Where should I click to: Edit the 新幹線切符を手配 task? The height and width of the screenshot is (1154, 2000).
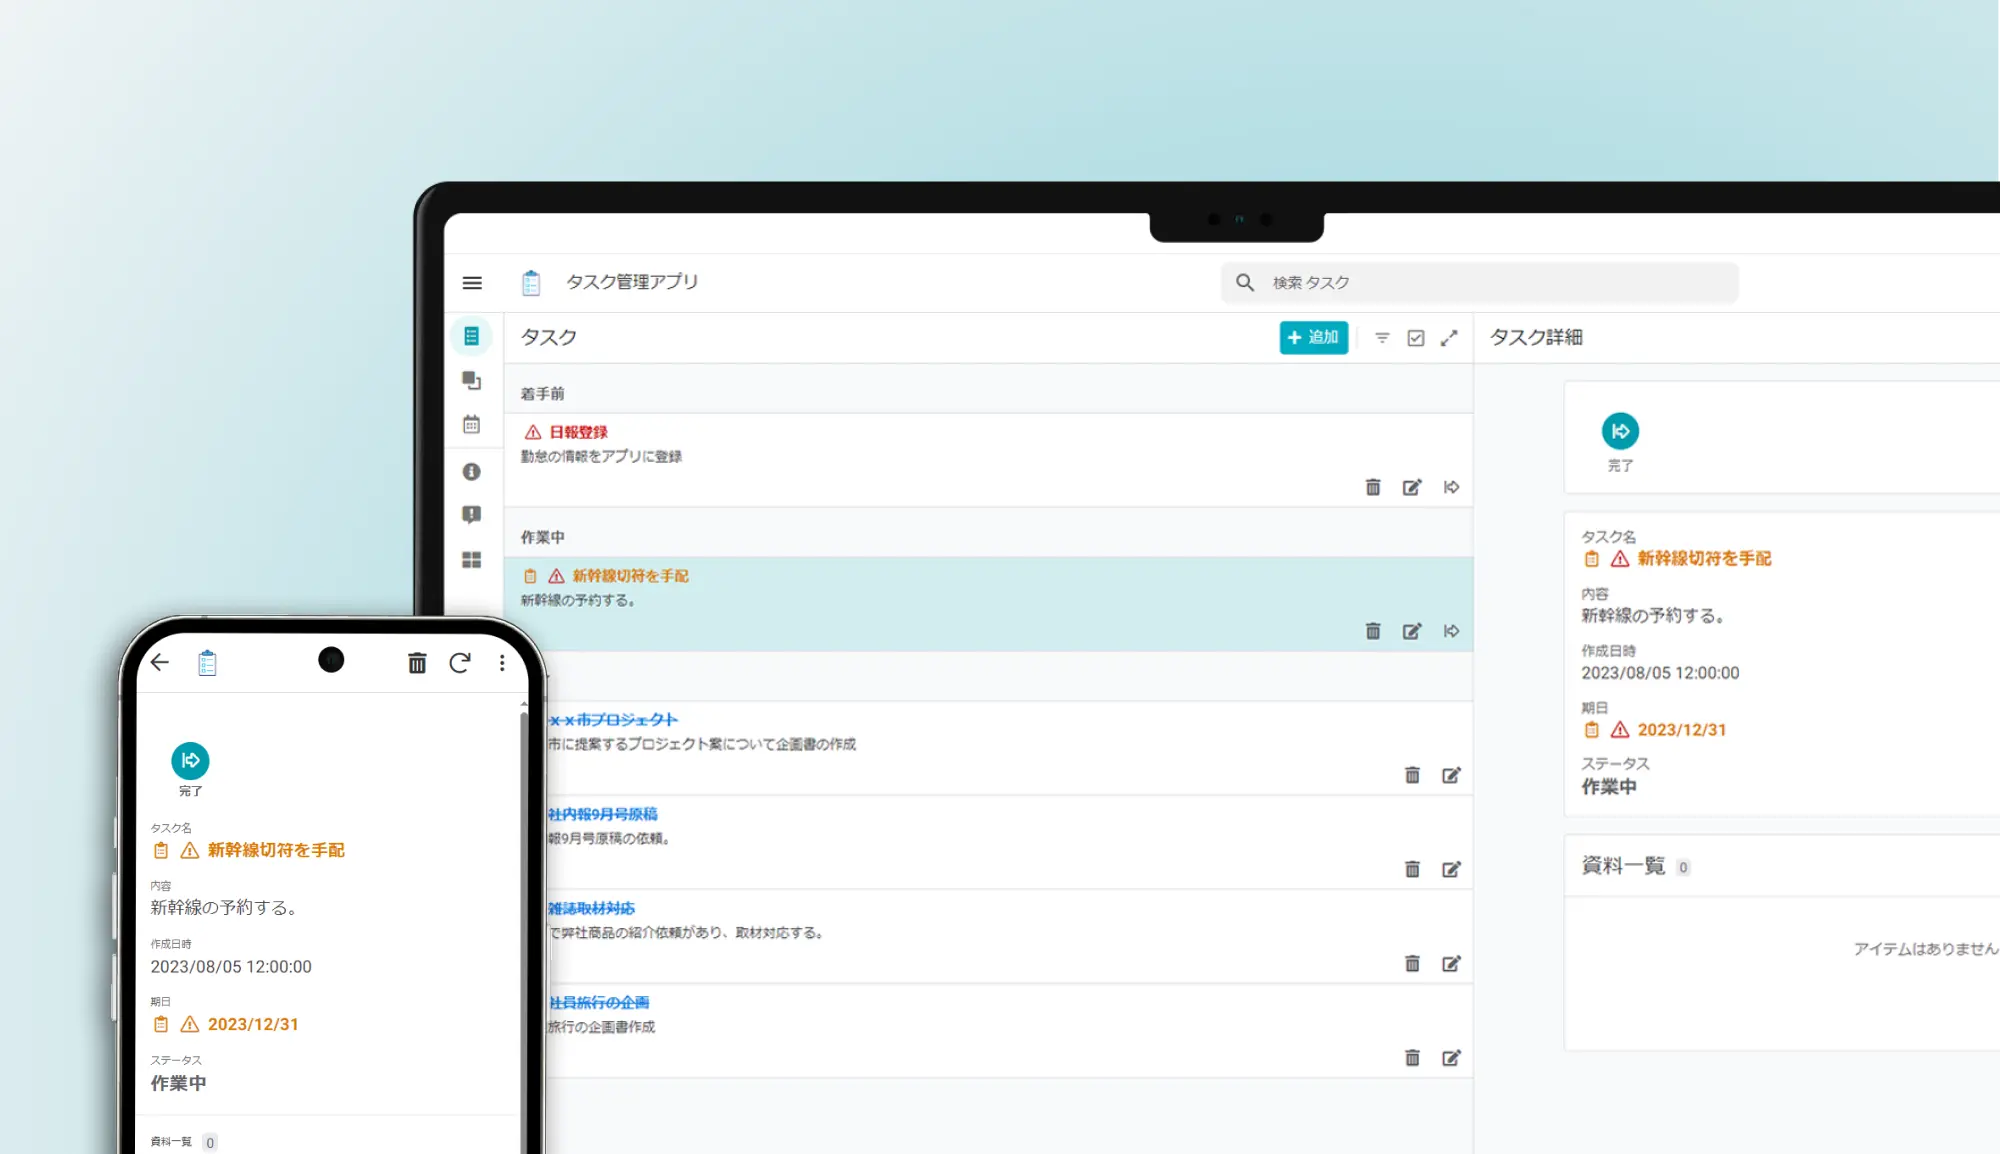1412,631
